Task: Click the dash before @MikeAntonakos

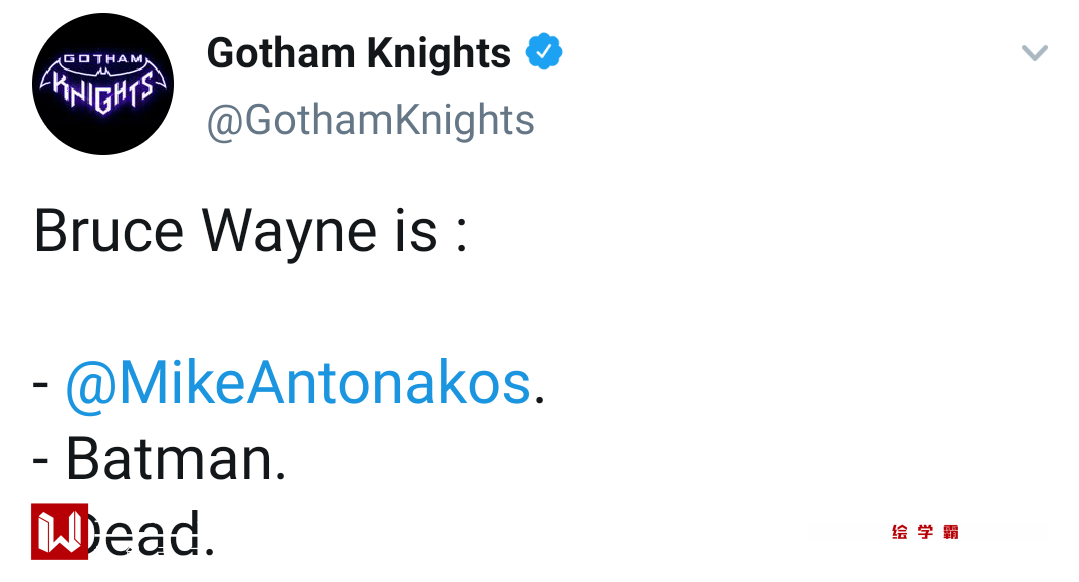Action: (41, 385)
